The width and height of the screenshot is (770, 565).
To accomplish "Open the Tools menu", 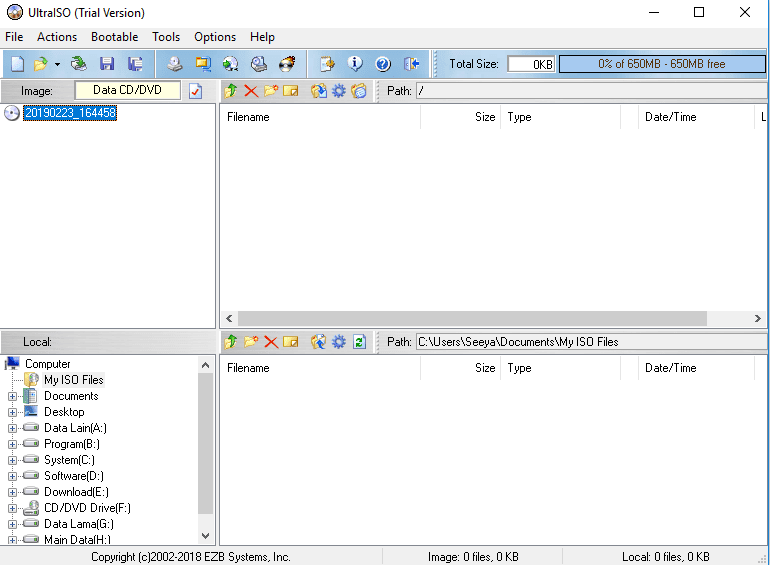I will coord(166,37).
